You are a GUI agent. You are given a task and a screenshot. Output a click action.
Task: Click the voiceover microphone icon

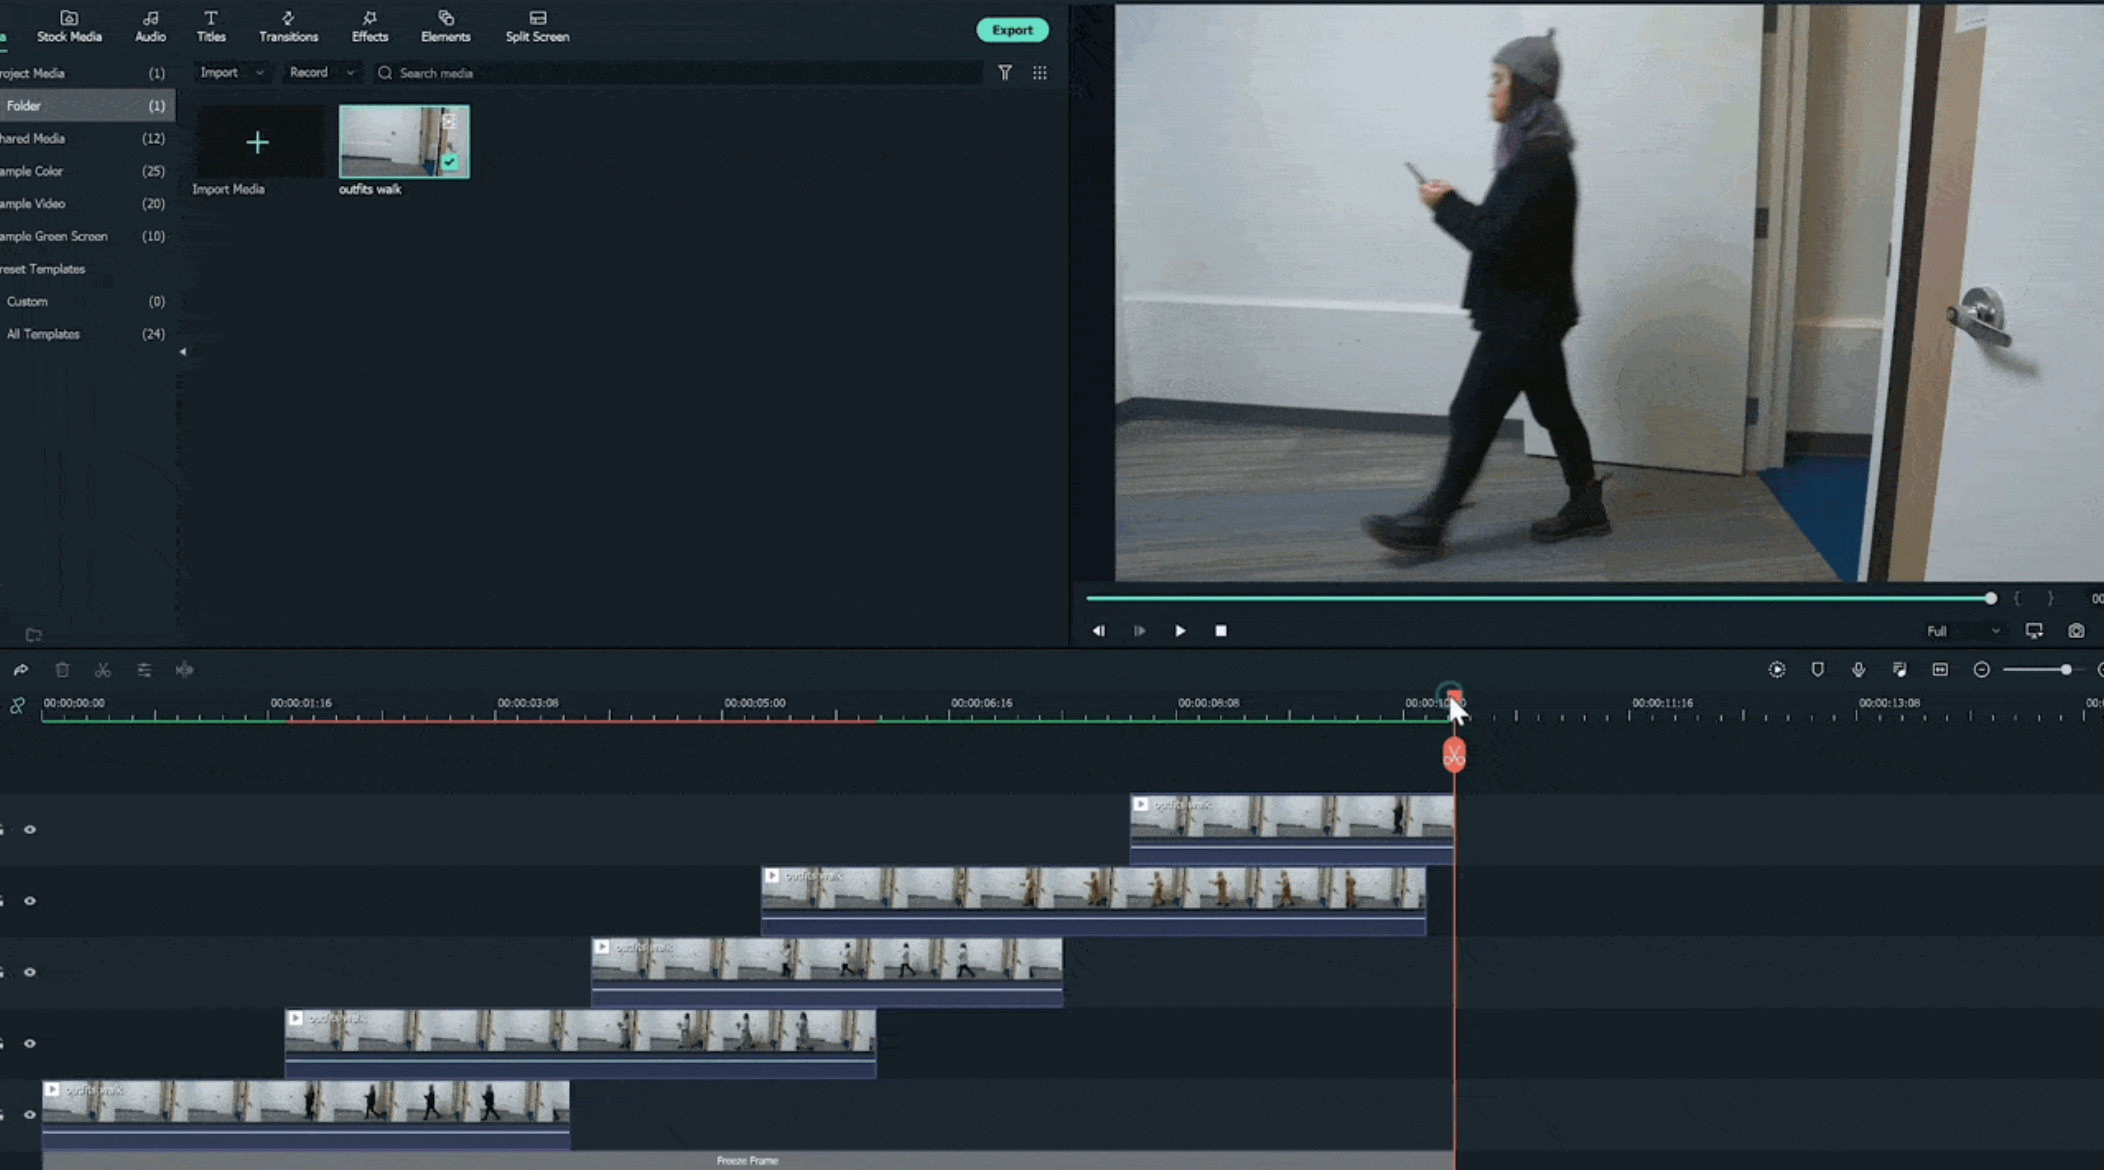click(x=1858, y=670)
